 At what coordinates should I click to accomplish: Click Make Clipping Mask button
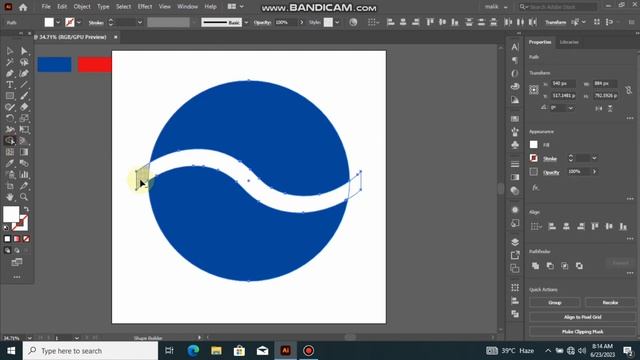click(x=582, y=332)
